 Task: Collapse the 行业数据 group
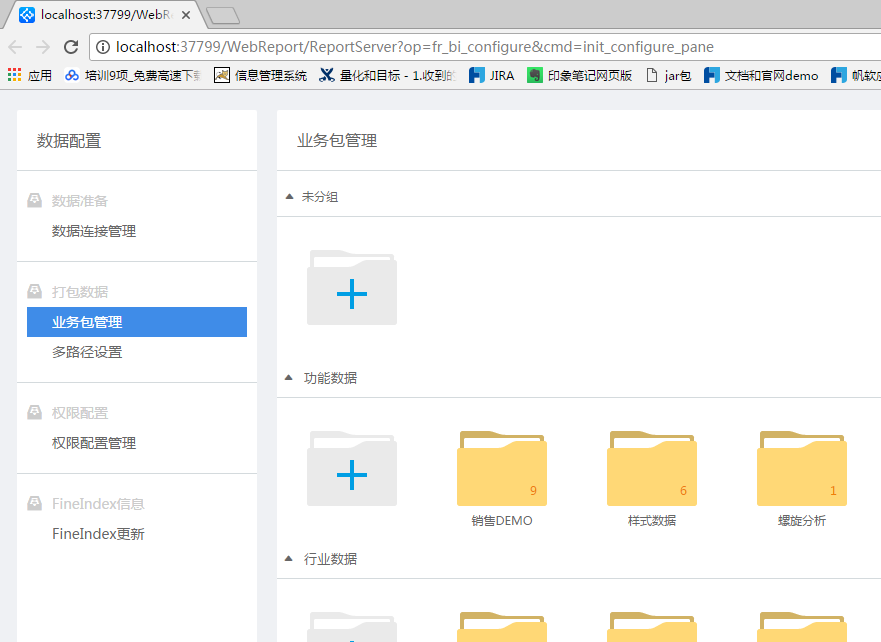tap(289, 558)
